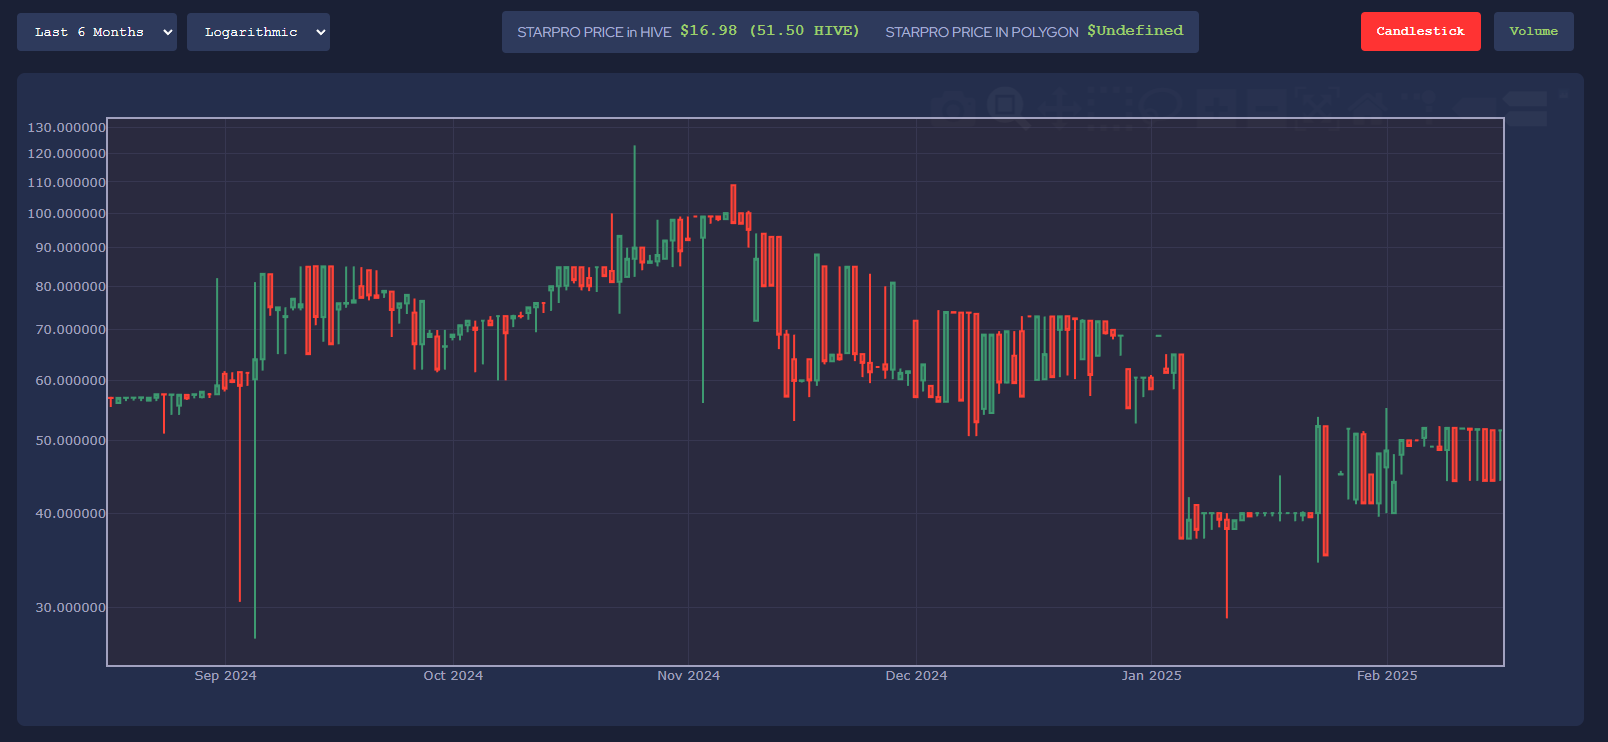Screen dimensions: 1608x742
Task: Click the Oct 2024 x-axis label
Action: point(453,676)
